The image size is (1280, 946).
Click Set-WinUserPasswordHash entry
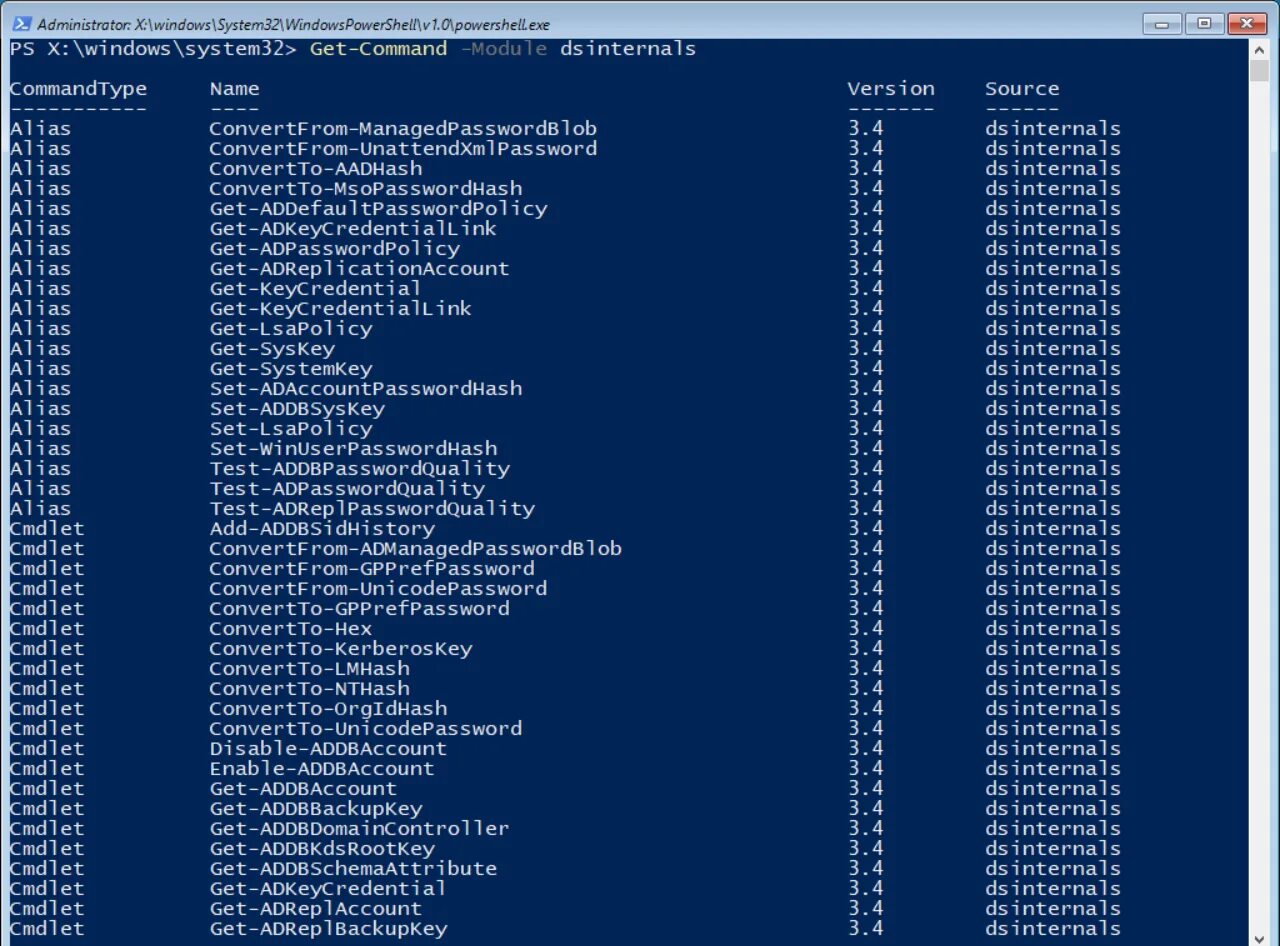353,449
